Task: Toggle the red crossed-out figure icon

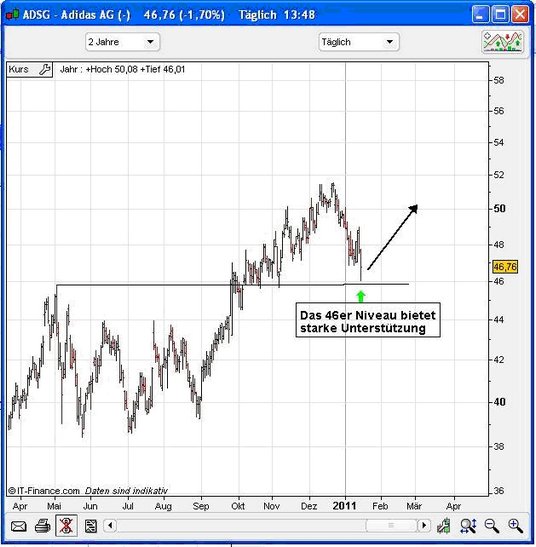Action: coord(66,525)
